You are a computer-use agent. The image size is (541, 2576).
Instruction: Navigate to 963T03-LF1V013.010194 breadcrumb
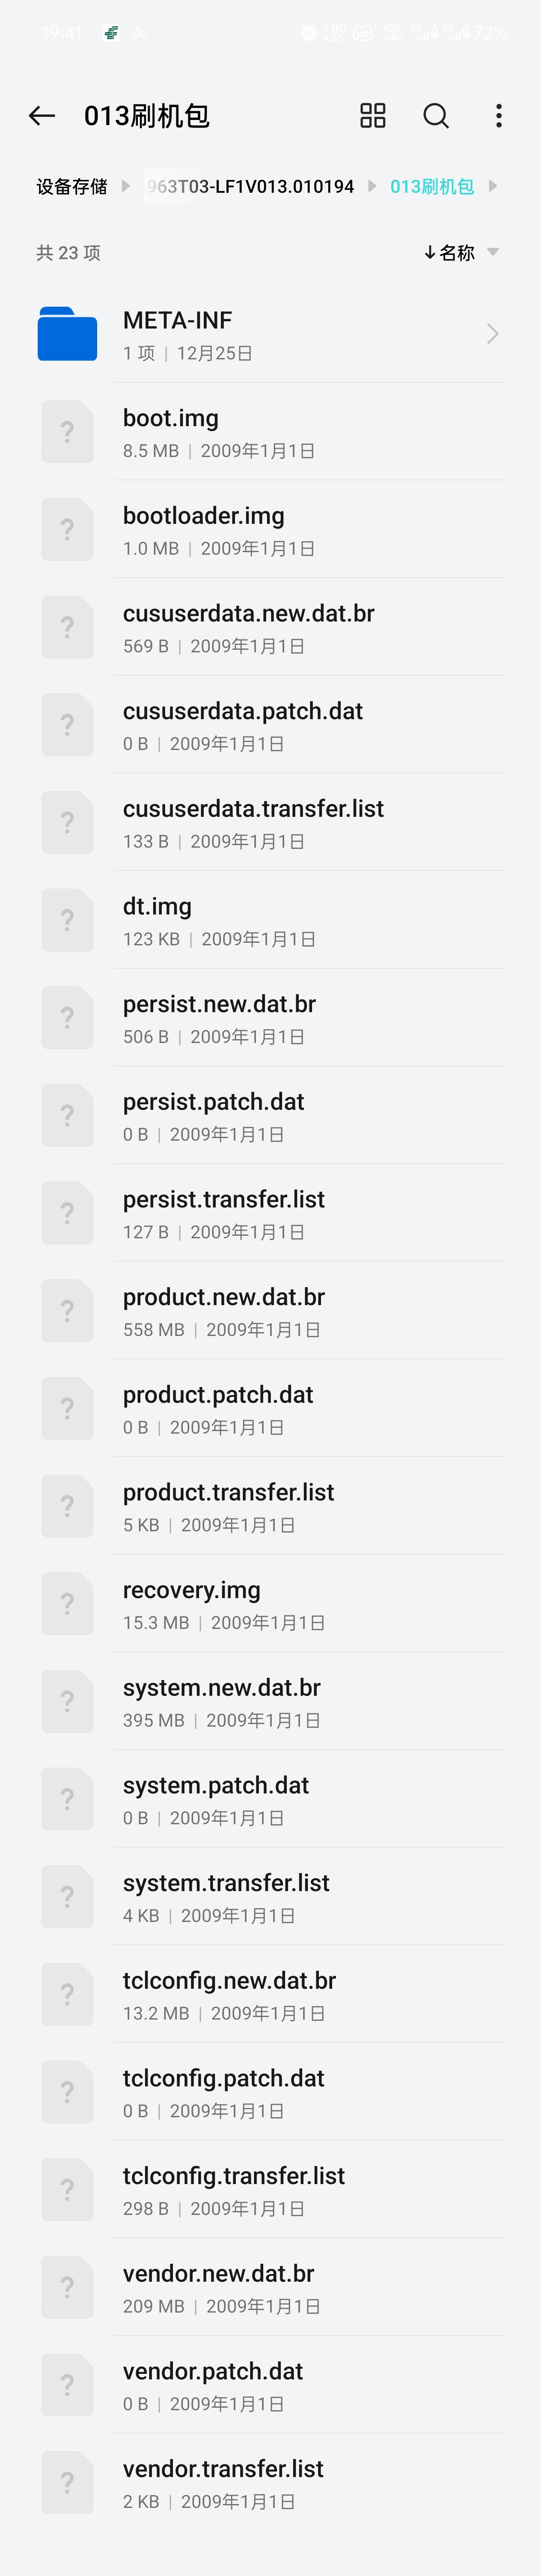250,187
